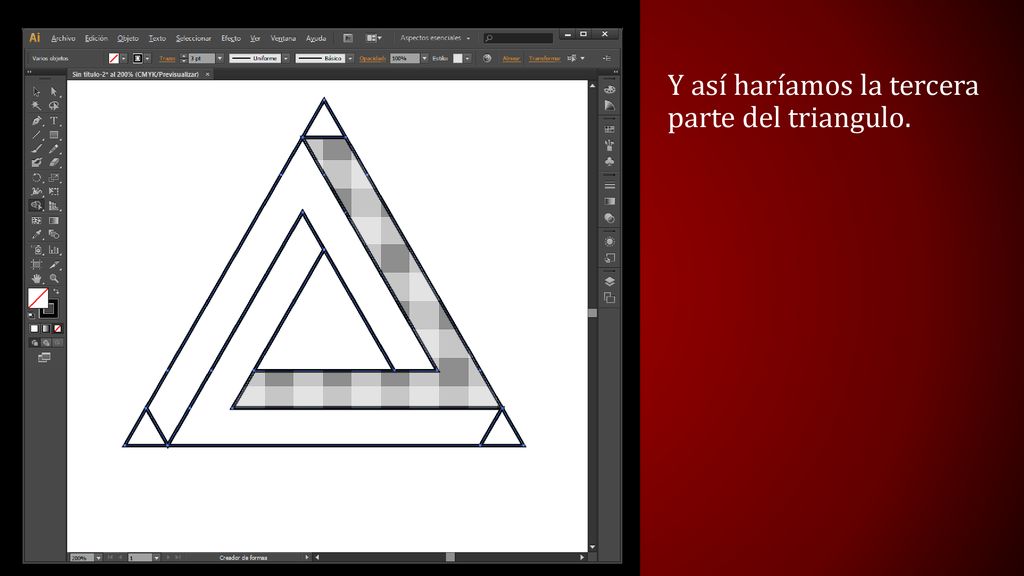Screen dimensions: 1024x576
Task: Set paint mode to None
Action: click(x=57, y=328)
